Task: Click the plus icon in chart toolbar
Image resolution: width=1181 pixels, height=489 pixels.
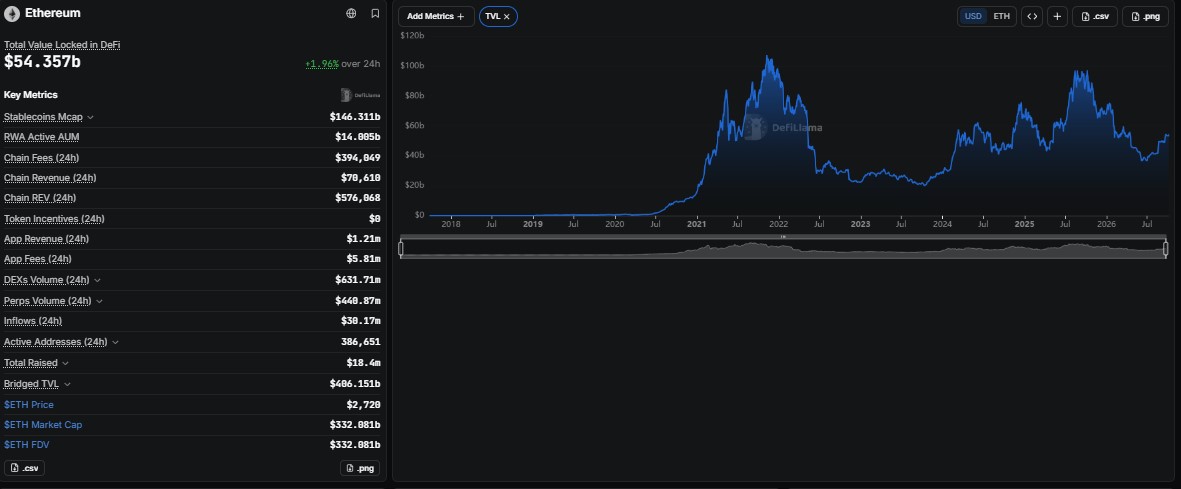Action: (x=1057, y=17)
